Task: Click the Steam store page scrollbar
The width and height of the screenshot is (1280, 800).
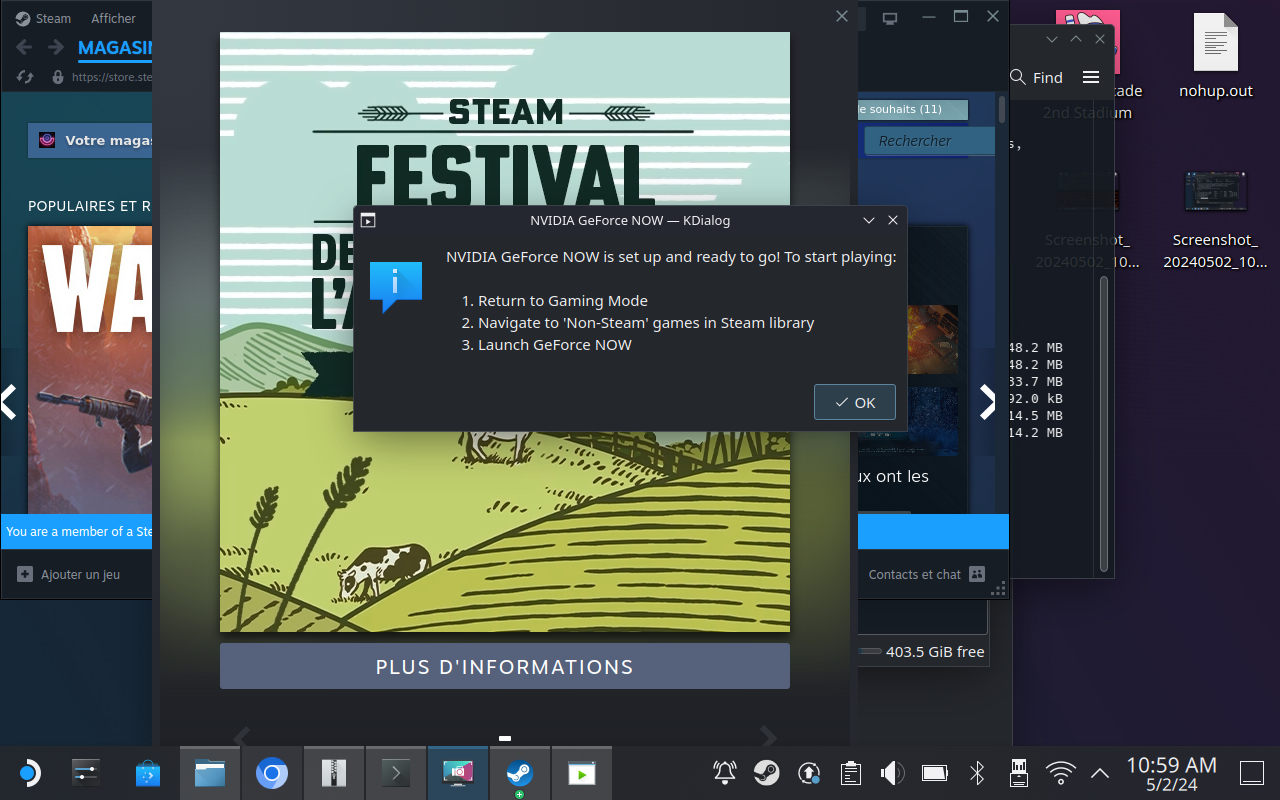Action: [x=1003, y=110]
